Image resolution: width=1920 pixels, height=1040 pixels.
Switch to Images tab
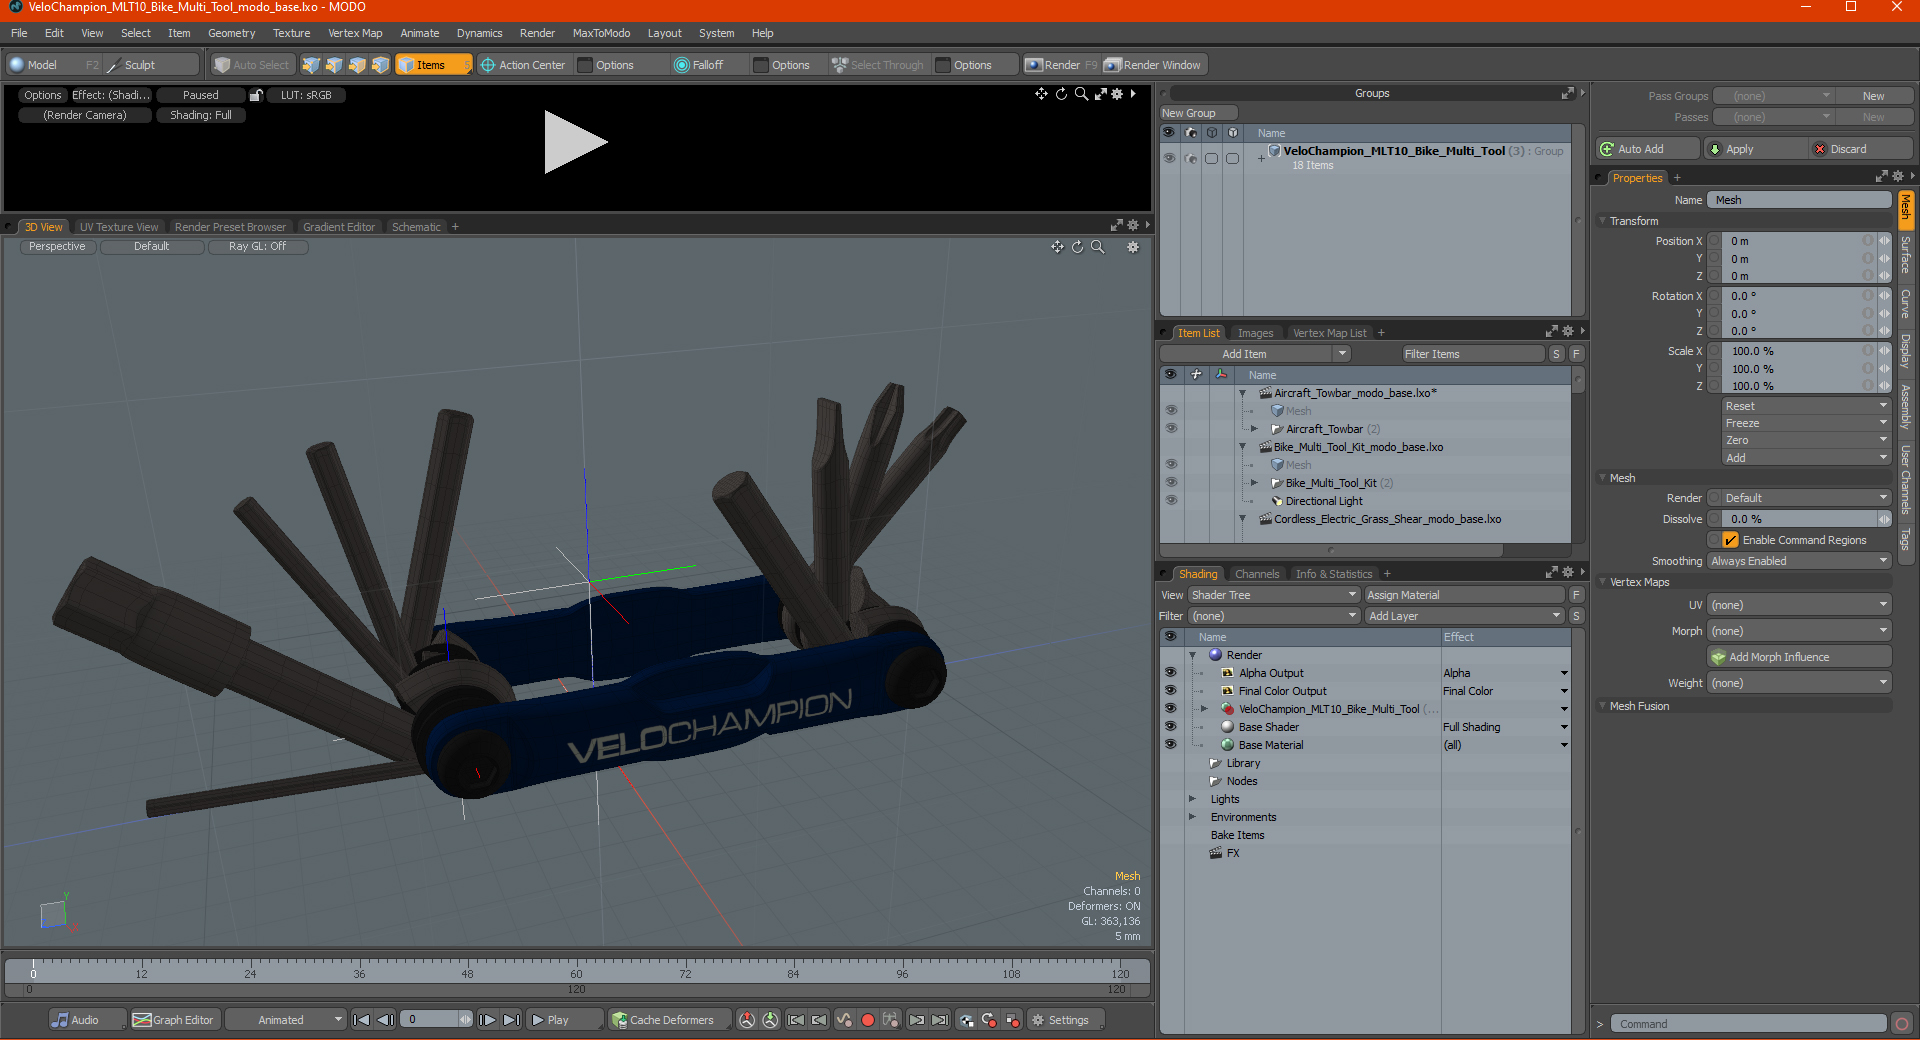(x=1255, y=333)
